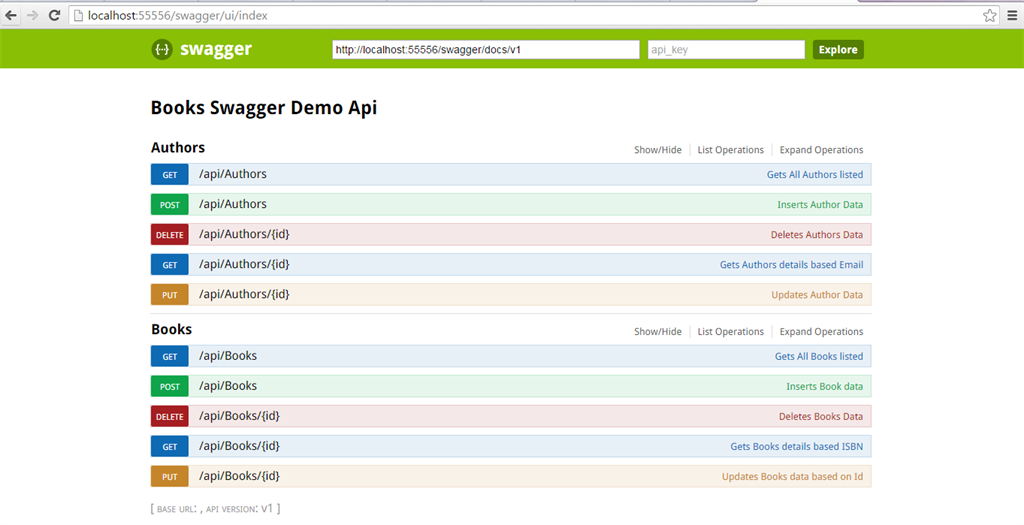Bookmark this page with the star icon
The height and width of the screenshot is (525, 1024).
pos(989,16)
